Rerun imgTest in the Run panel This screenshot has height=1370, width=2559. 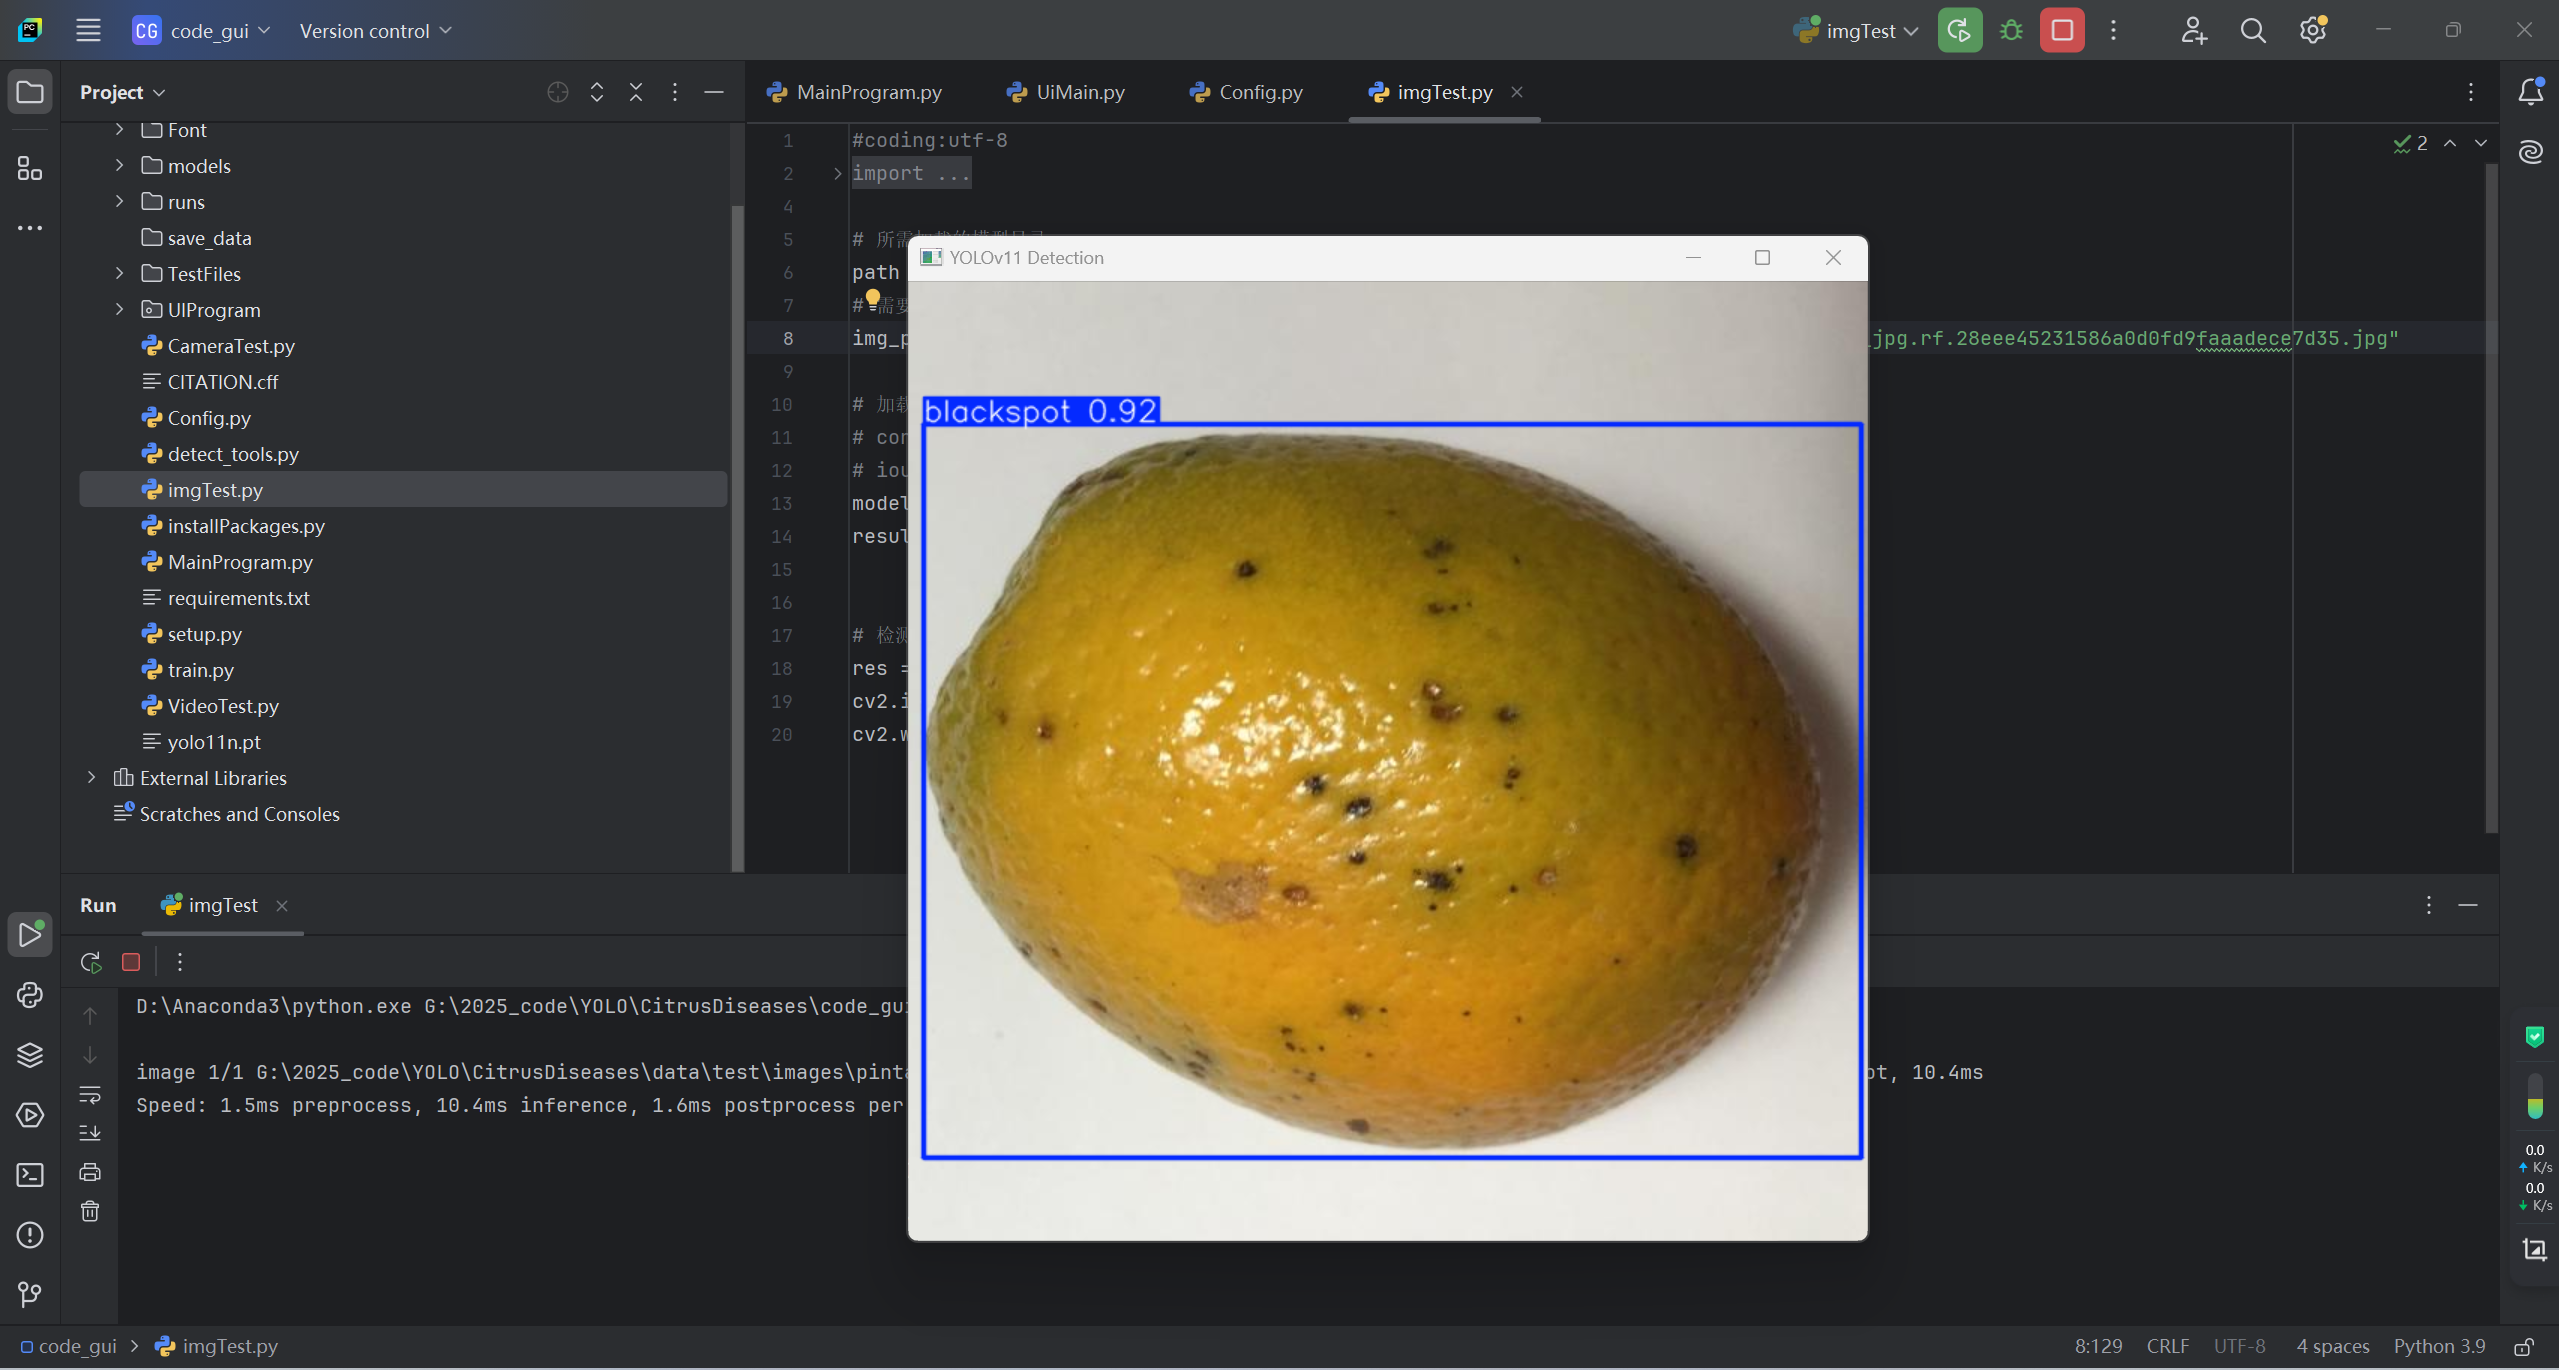point(91,962)
